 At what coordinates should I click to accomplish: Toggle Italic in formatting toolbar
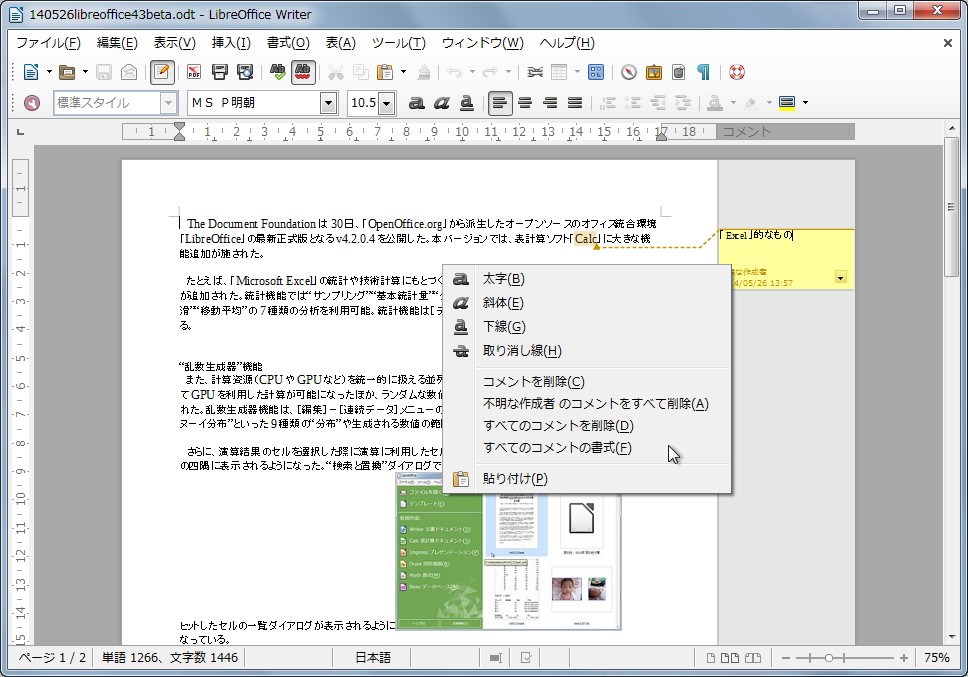(441, 103)
